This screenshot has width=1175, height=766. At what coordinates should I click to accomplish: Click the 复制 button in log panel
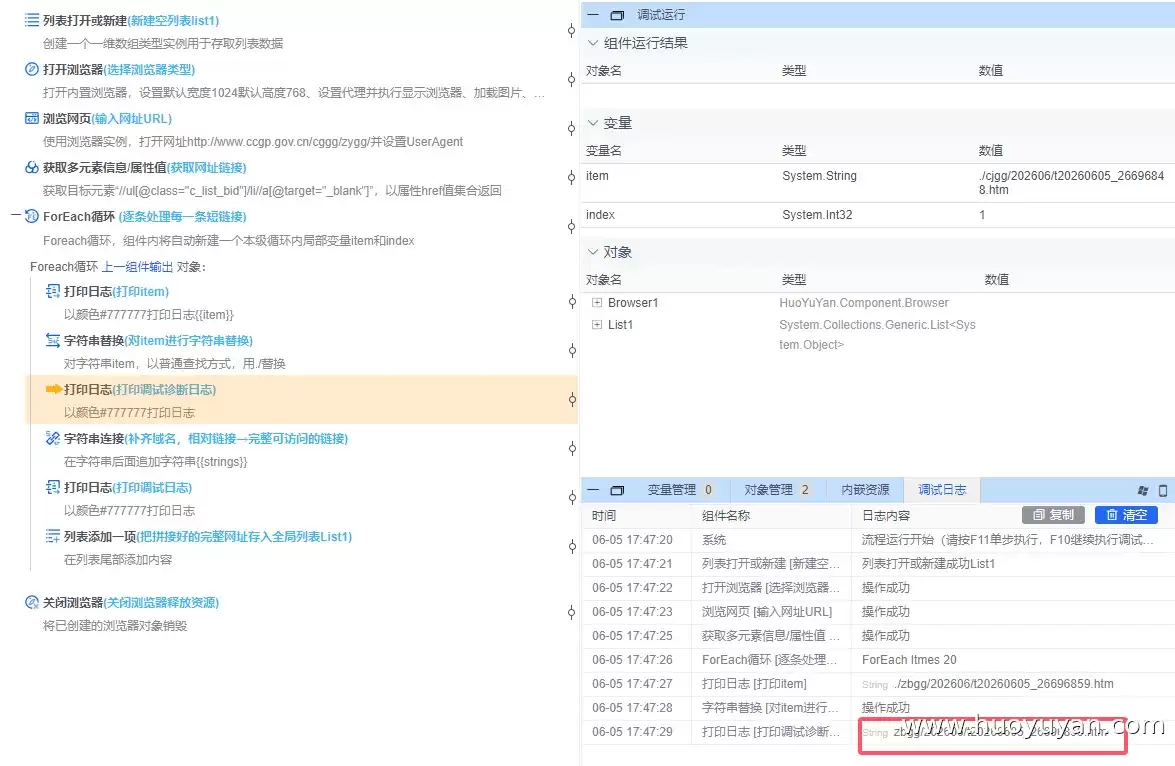pyautogui.click(x=1053, y=515)
